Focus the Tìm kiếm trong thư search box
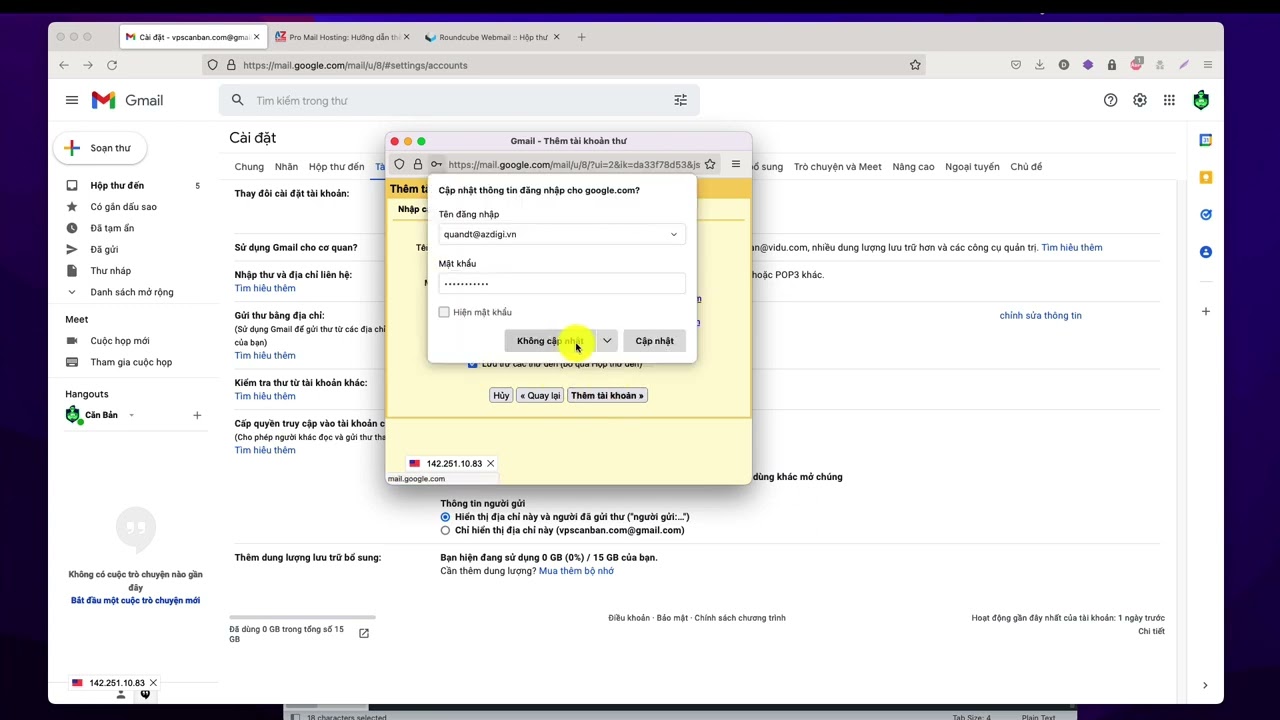Image resolution: width=1280 pixels, height=720 pixels. 459,100
